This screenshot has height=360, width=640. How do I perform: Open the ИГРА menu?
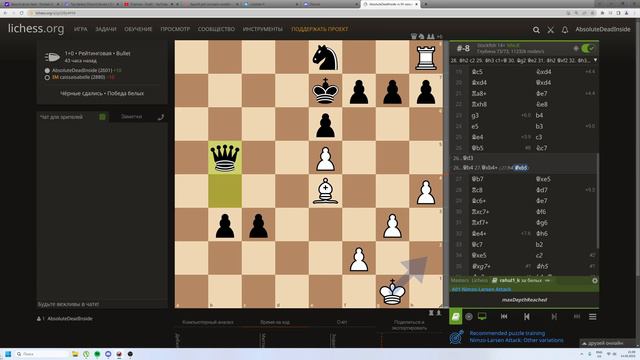click(x=81, y=29)
